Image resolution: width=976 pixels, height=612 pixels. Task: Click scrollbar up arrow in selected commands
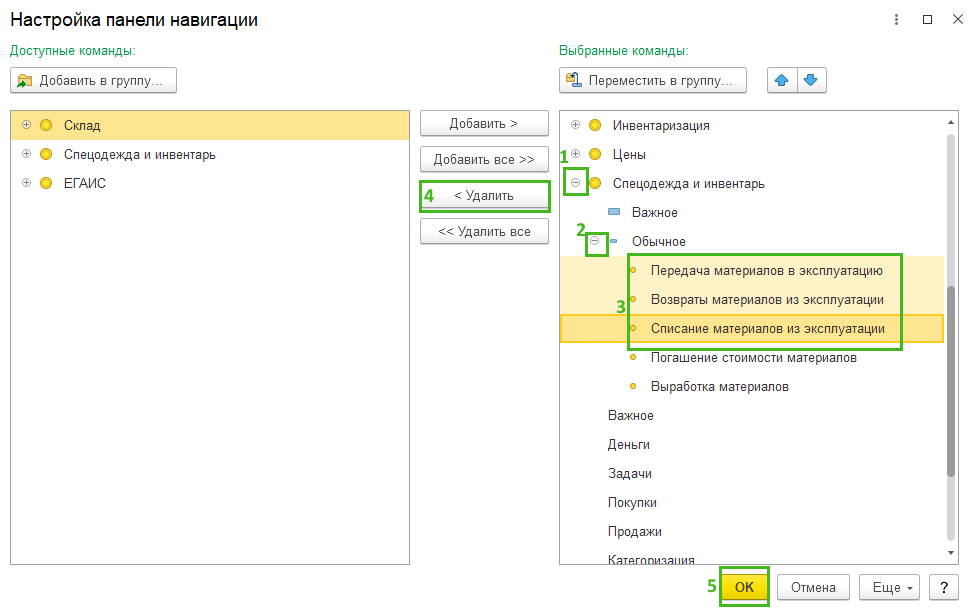pyautogui.click(x=950, y=122)
